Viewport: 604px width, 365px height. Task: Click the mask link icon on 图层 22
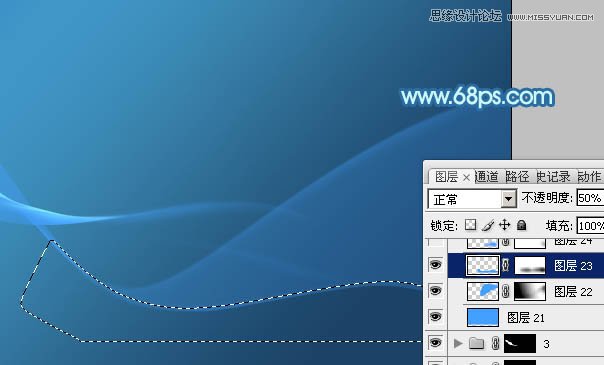506,291
